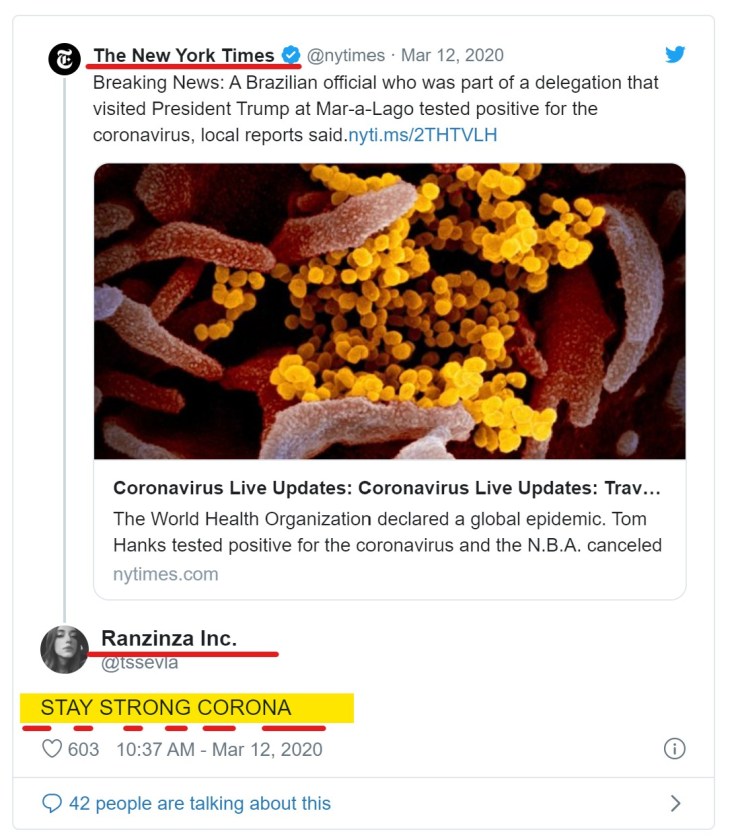Open the tweet info circle icon
The height and width of the screenshot is (838, 736).
coord(675,748)
